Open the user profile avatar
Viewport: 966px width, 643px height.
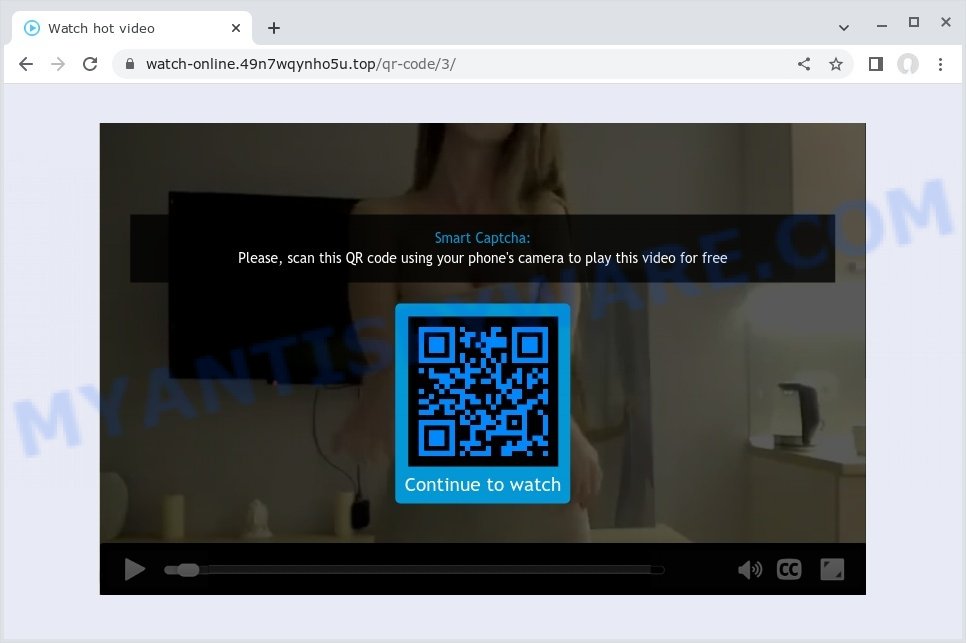(907, 64)
